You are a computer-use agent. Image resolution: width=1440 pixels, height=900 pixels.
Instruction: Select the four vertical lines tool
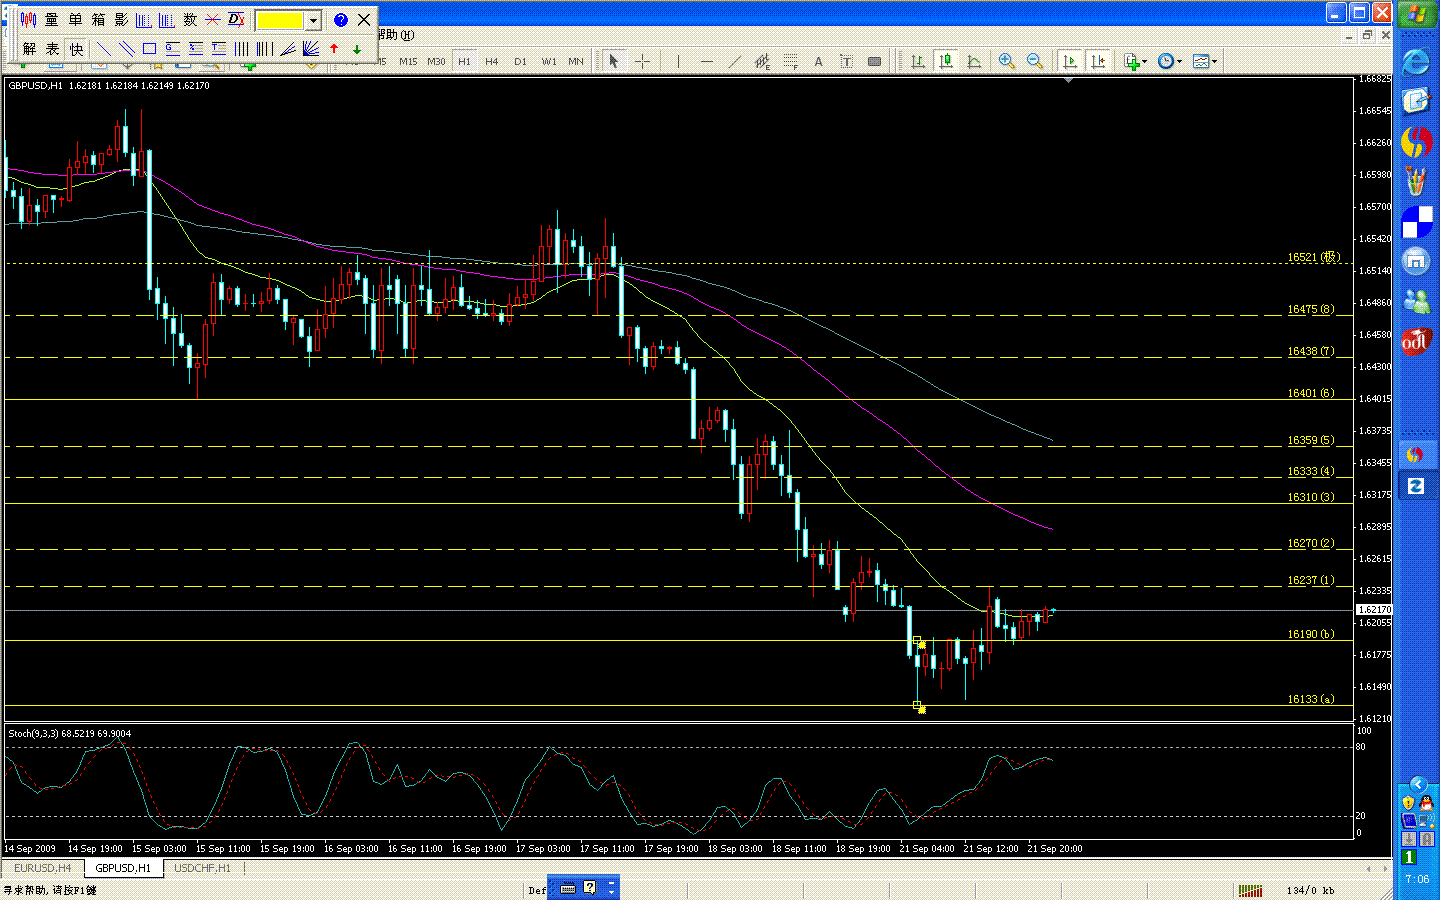coord(242,48)
